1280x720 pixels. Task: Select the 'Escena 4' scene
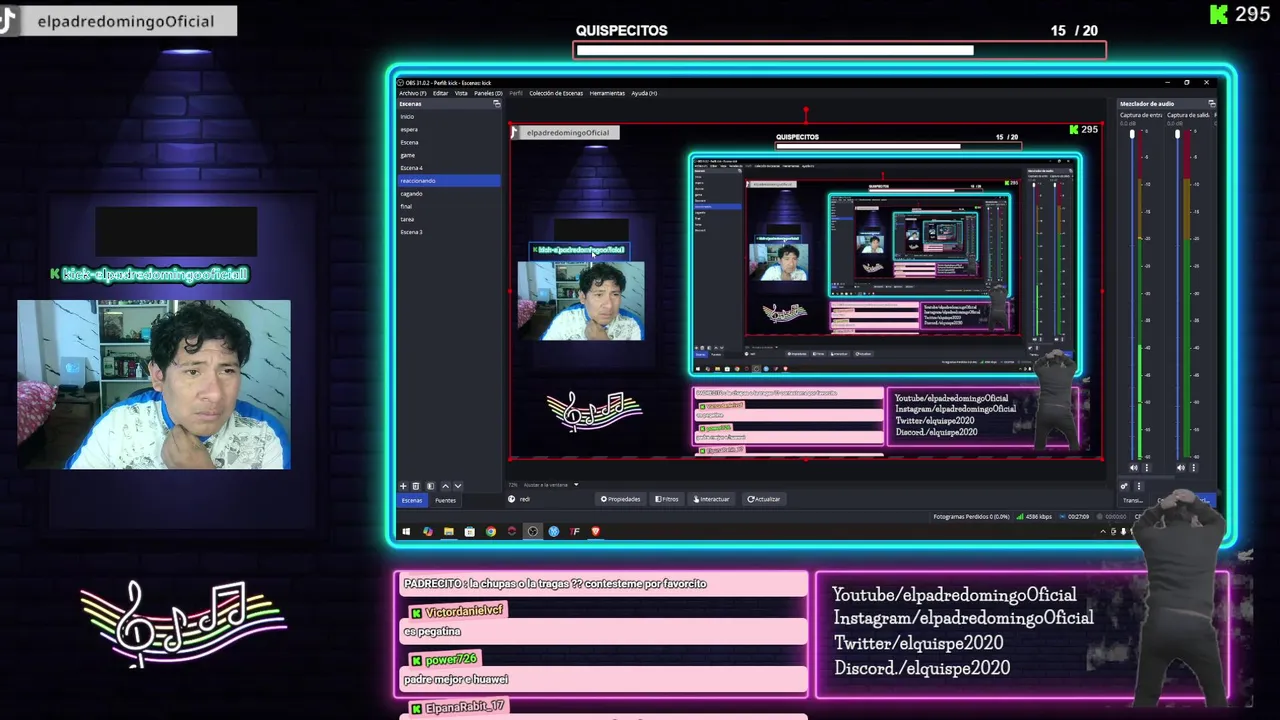(448, 168)
